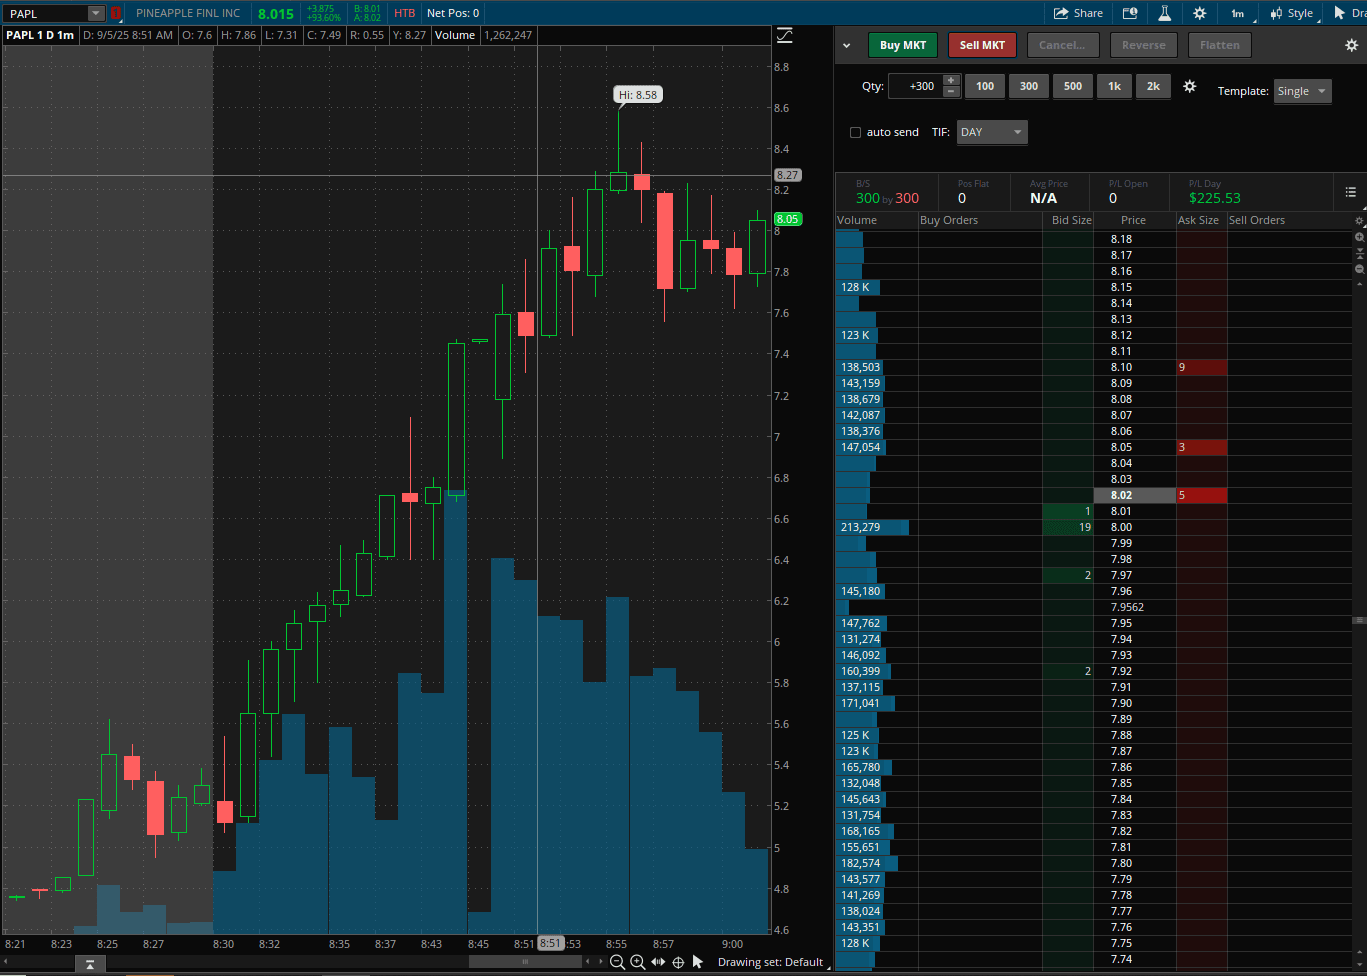
Task: Click the chart collapse arrow tab at bottom
Action: 90,964
